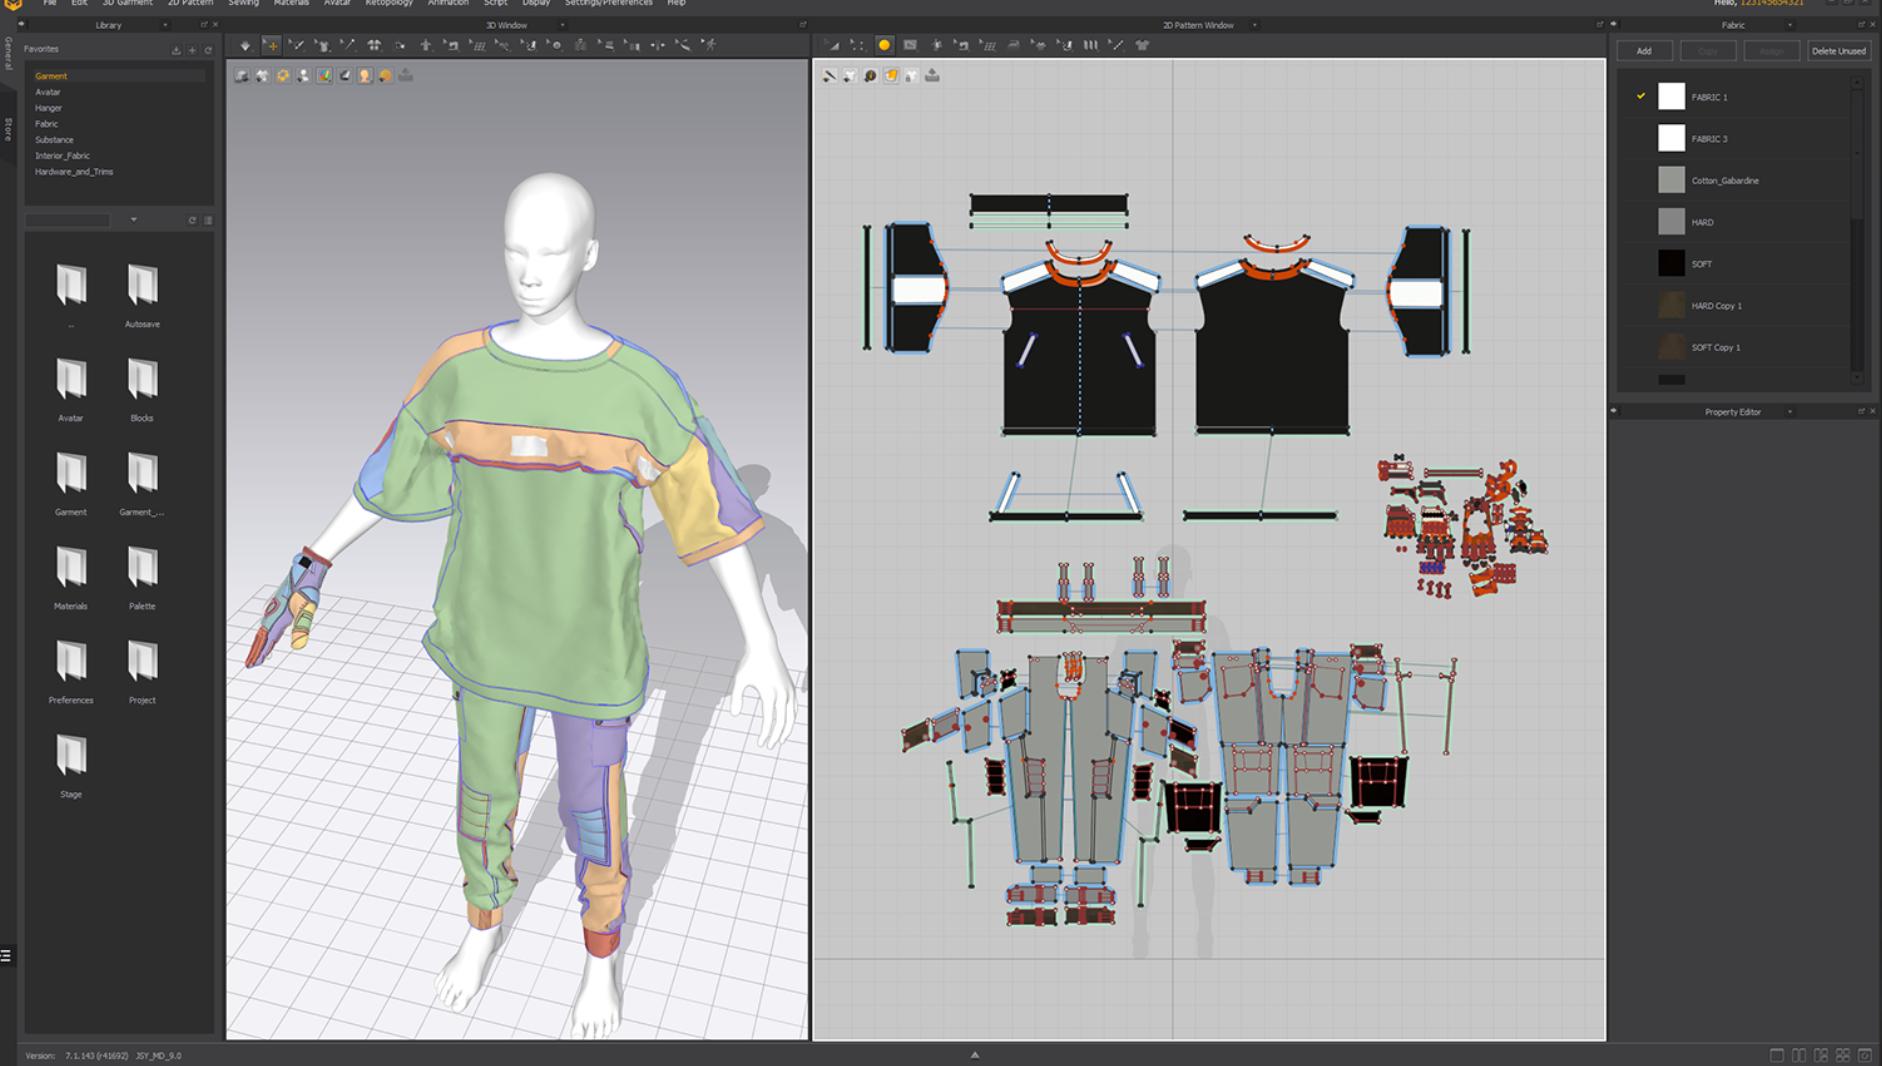Click the Delete Unused button

point(1838,51)
